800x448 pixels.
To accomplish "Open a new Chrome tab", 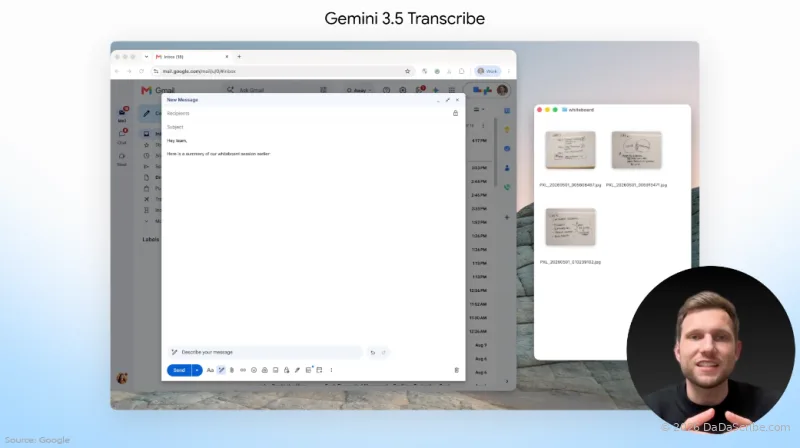I will (x=239, y=57).
